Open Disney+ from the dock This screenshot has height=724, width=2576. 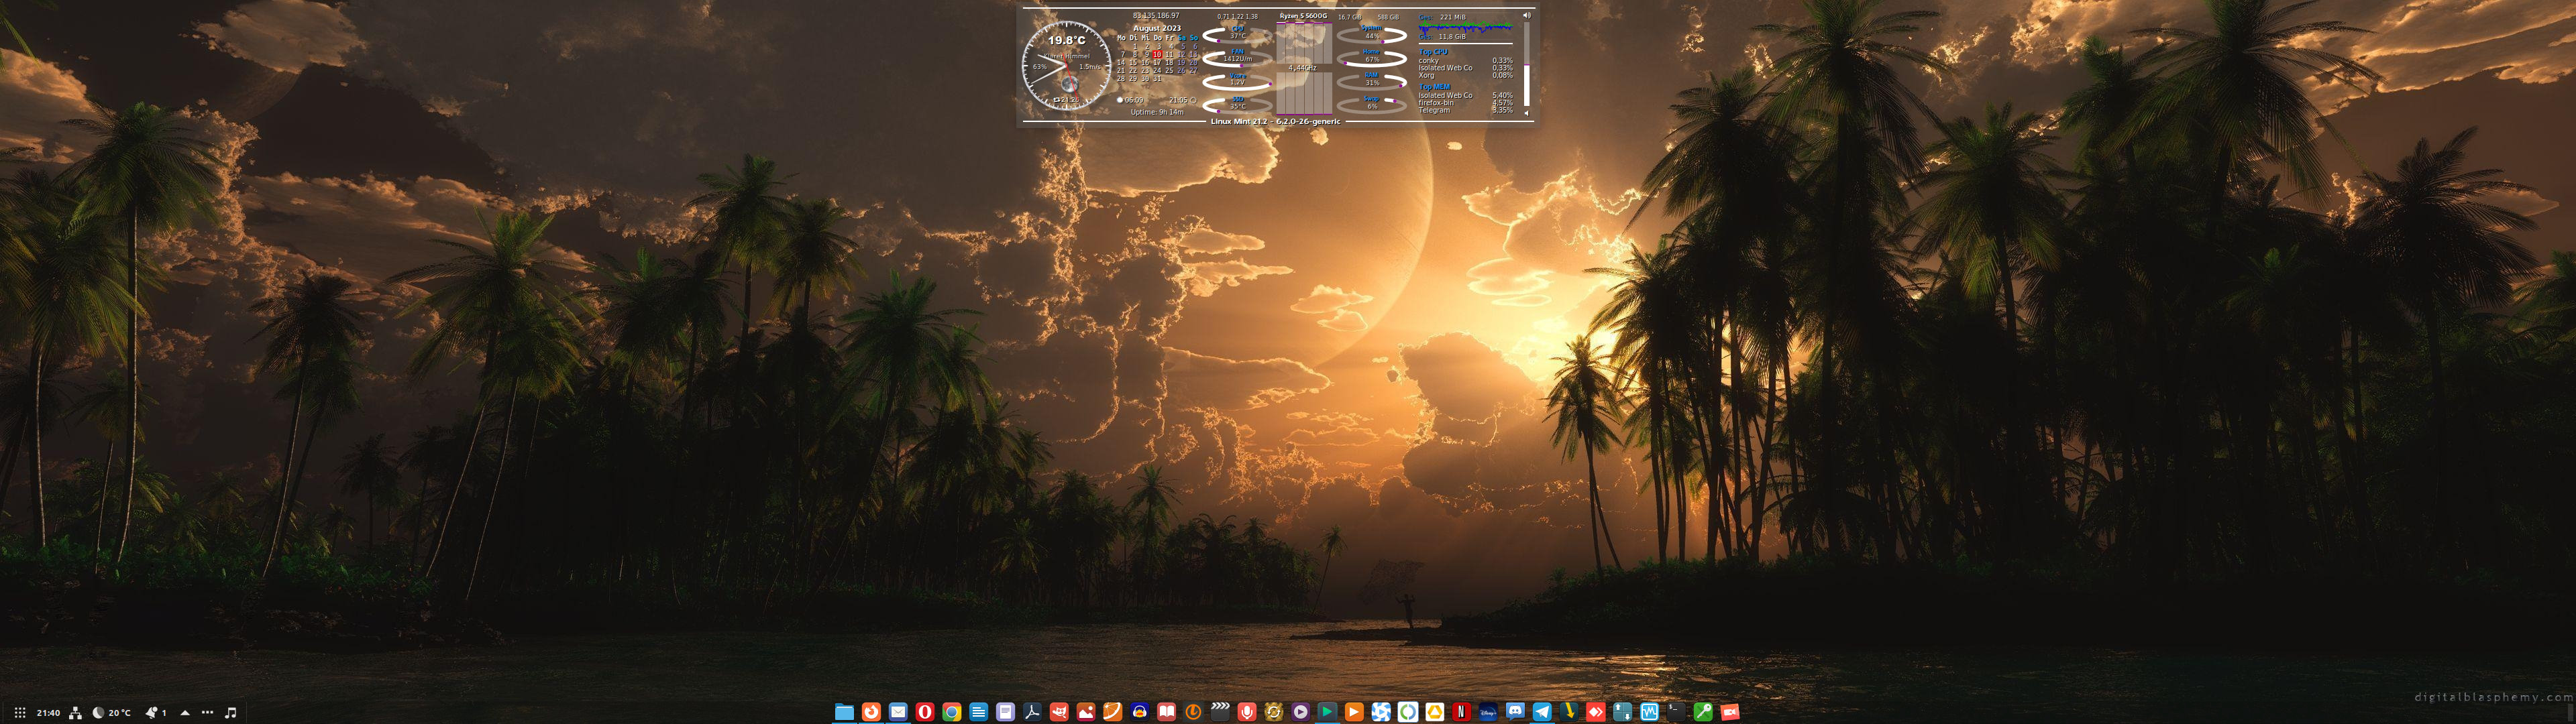click(1489, 712)
